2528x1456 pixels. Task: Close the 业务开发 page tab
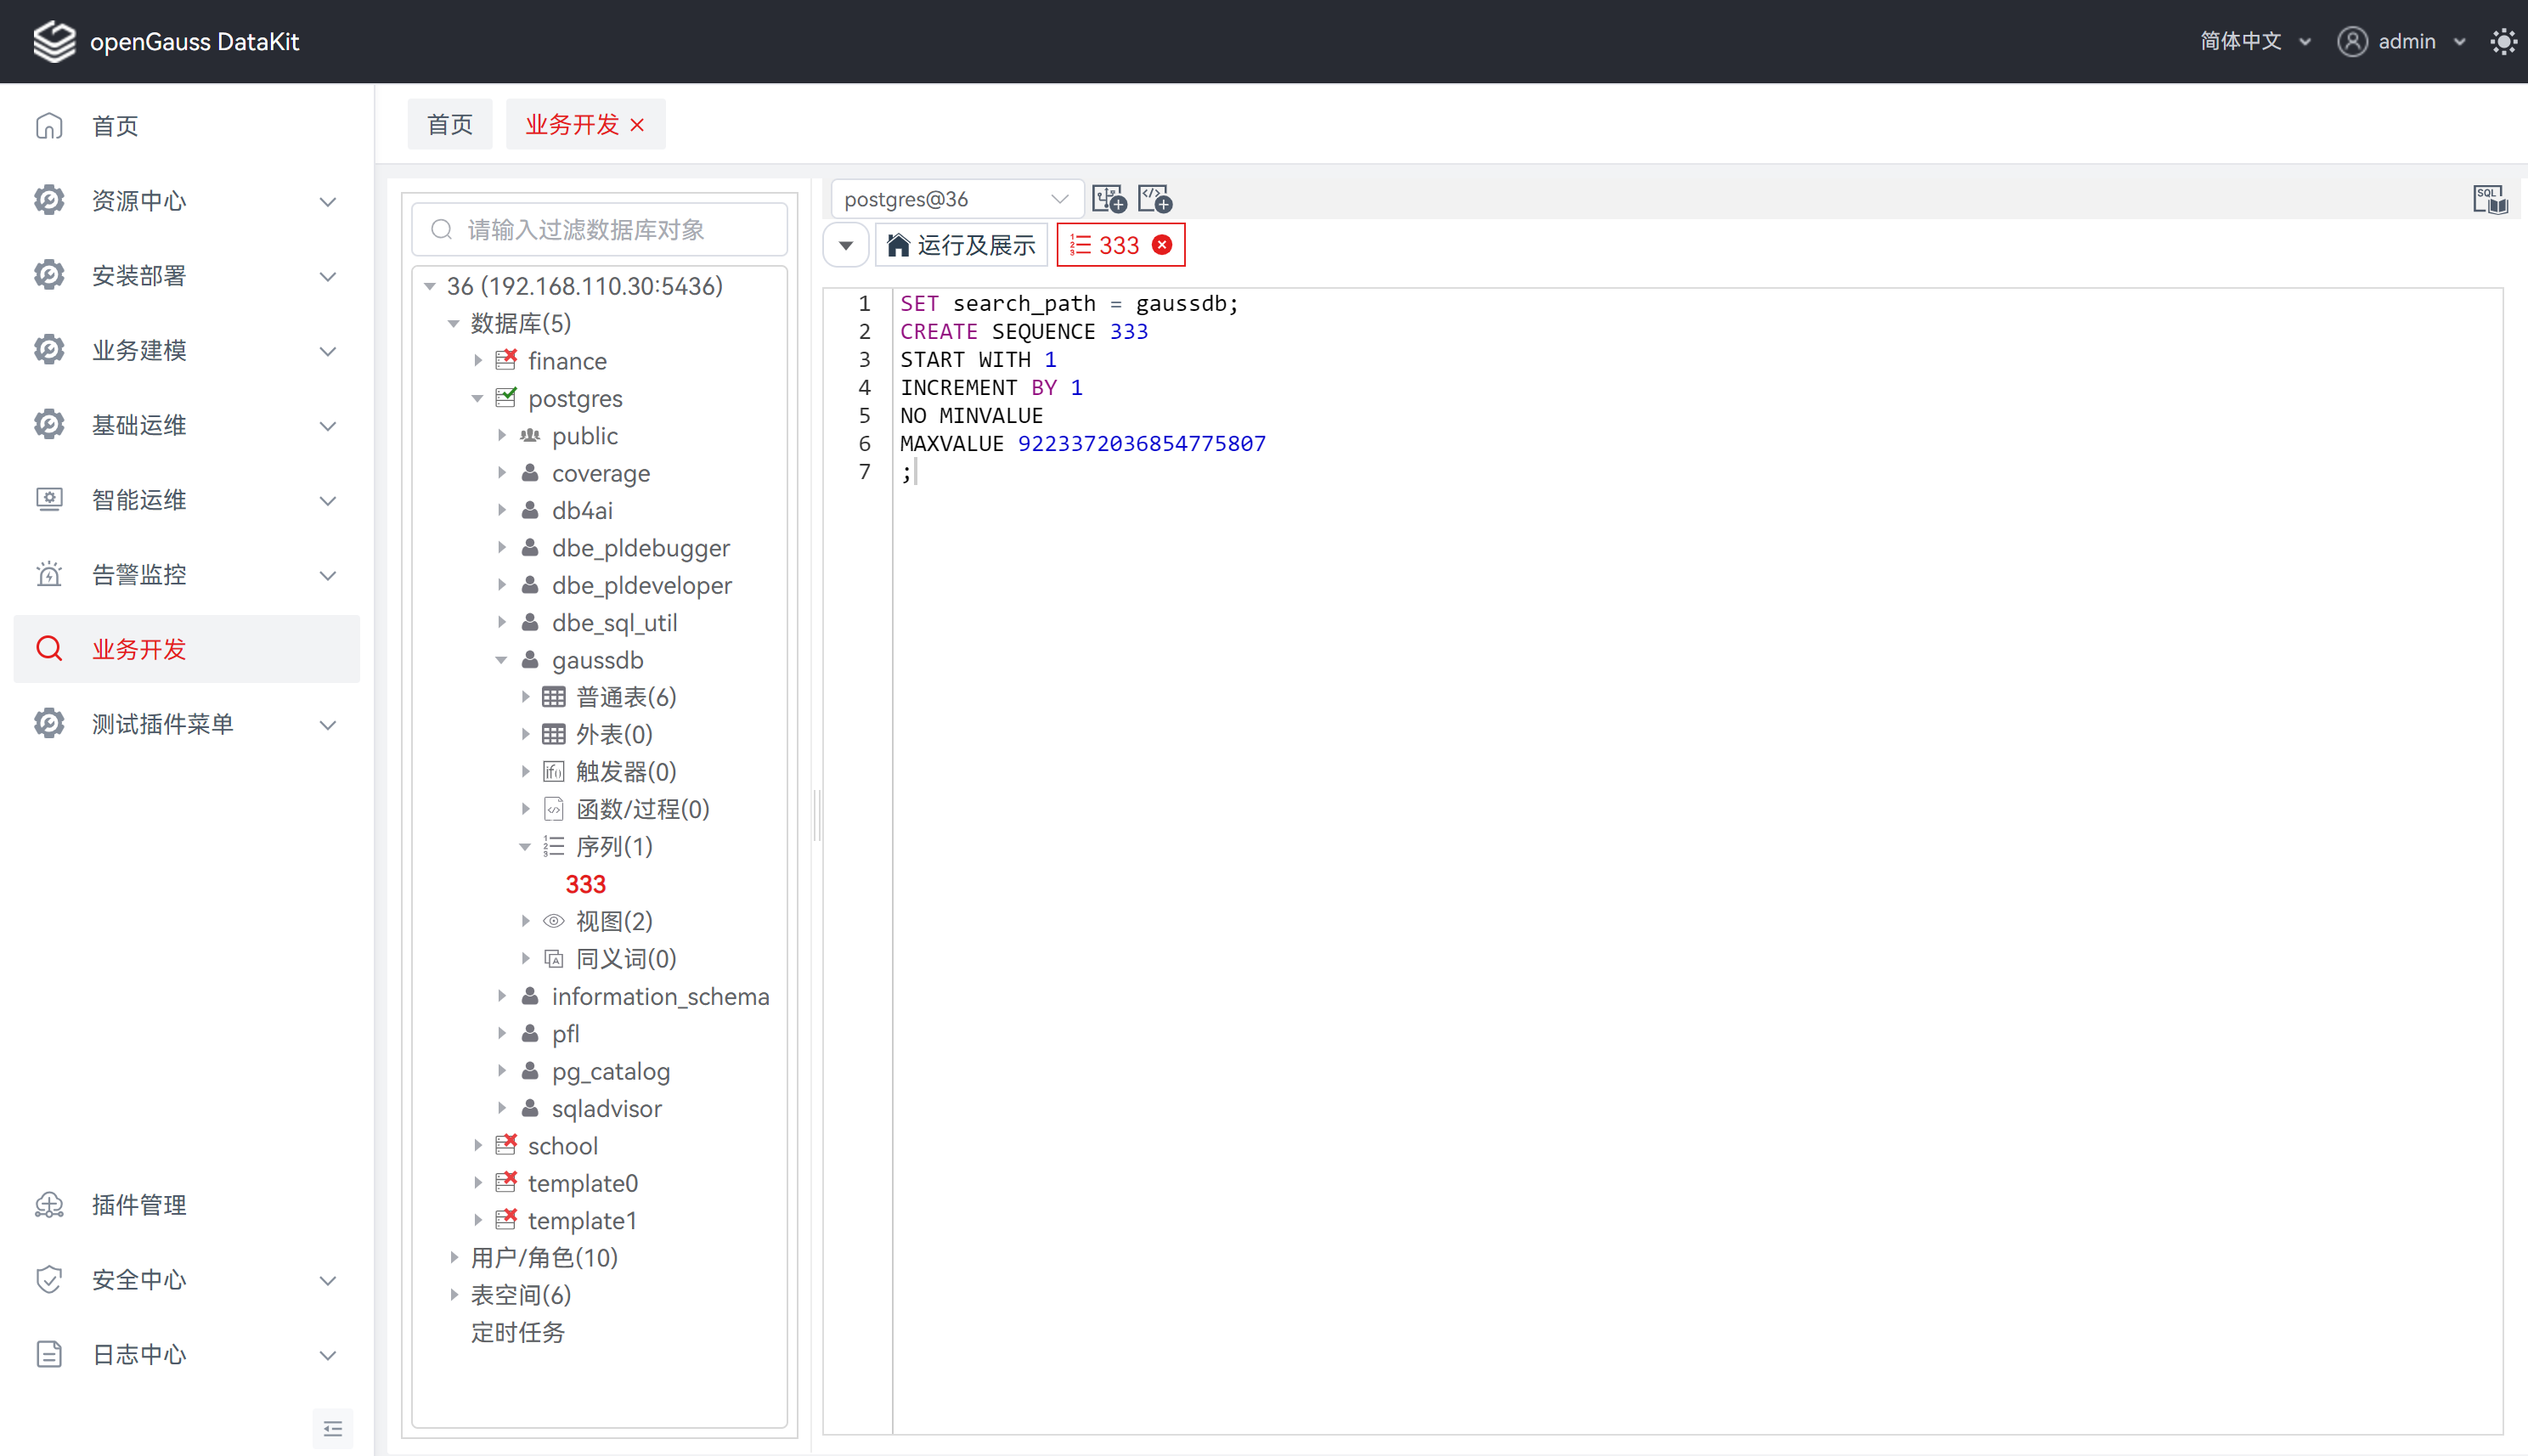tap(638, 125)
